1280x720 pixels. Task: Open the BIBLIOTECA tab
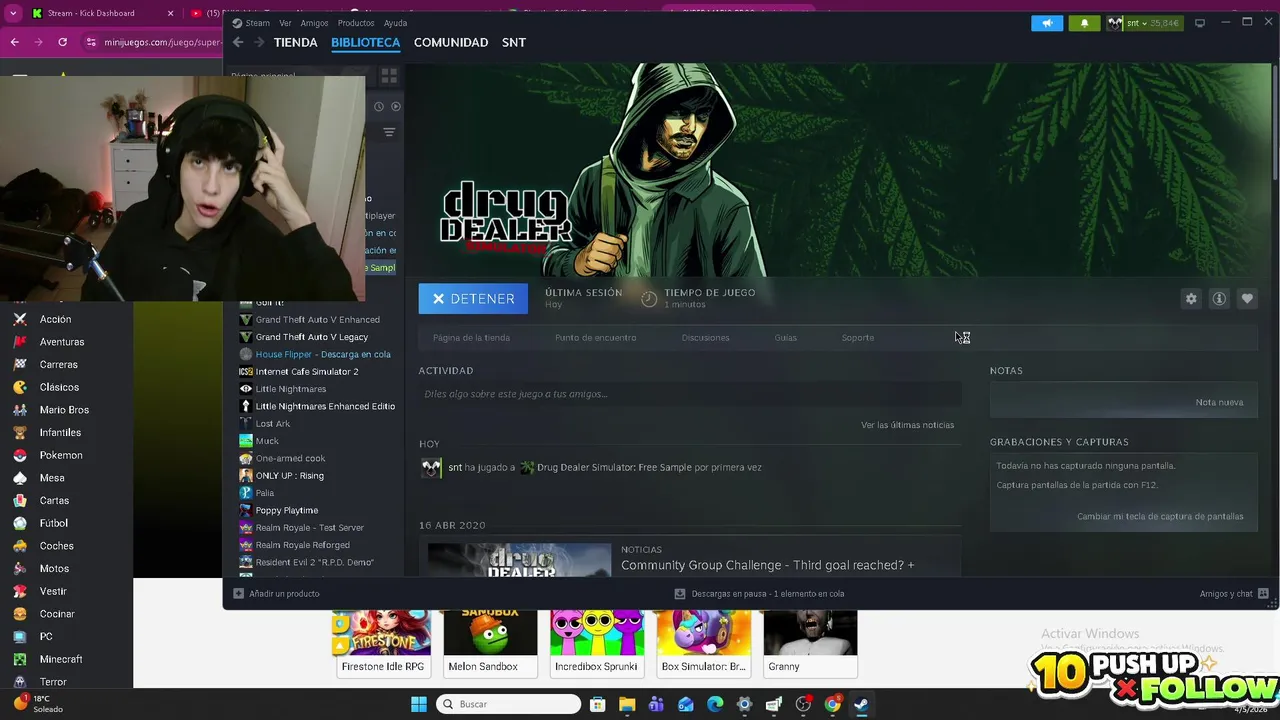(366, 42)
